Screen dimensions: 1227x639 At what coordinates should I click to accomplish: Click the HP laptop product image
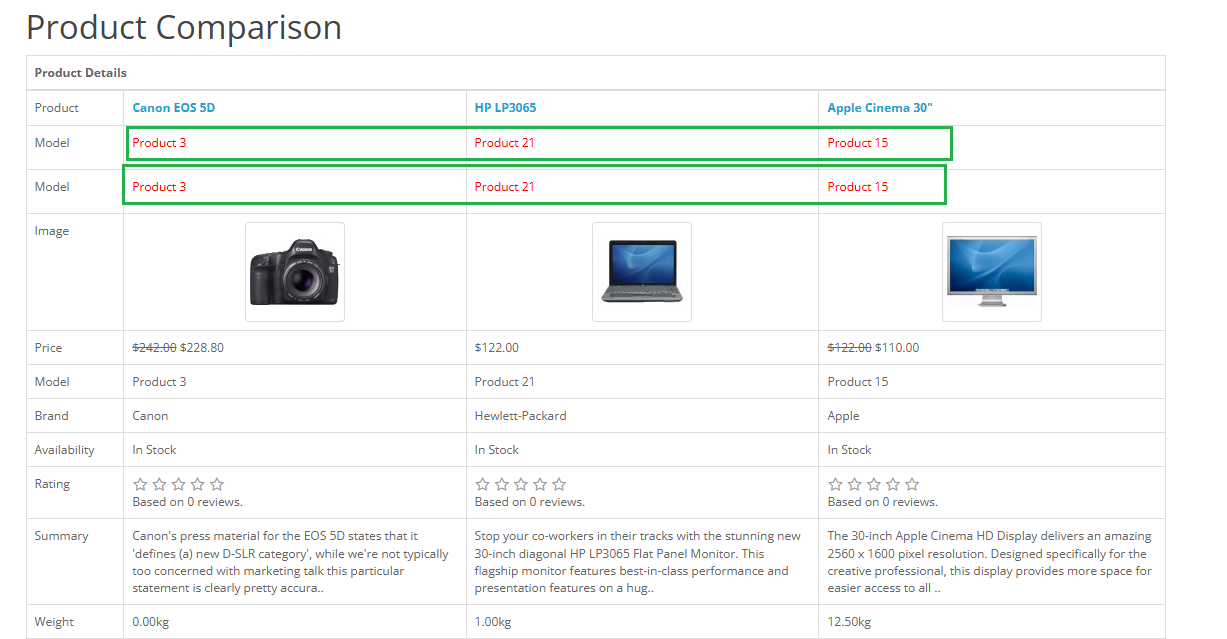click(641, 272)
